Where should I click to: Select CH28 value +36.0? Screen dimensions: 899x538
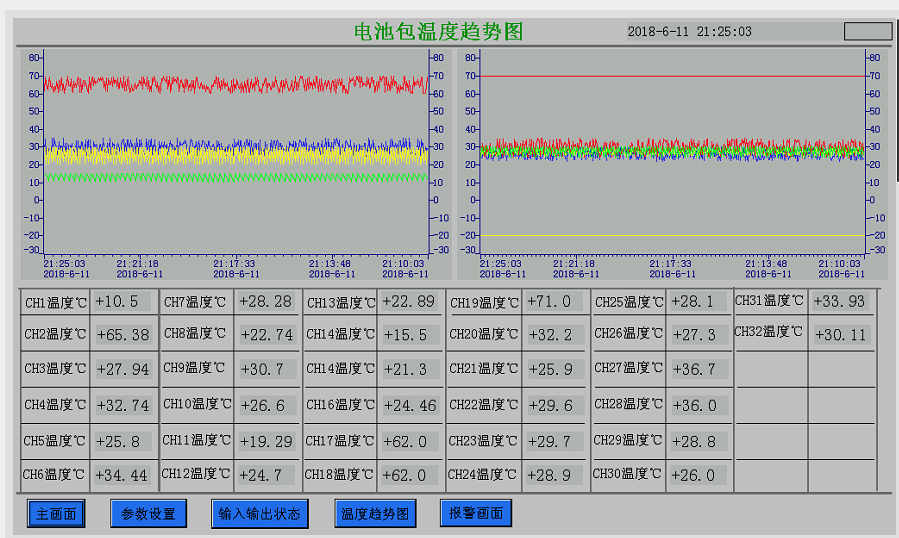point(699,406)
